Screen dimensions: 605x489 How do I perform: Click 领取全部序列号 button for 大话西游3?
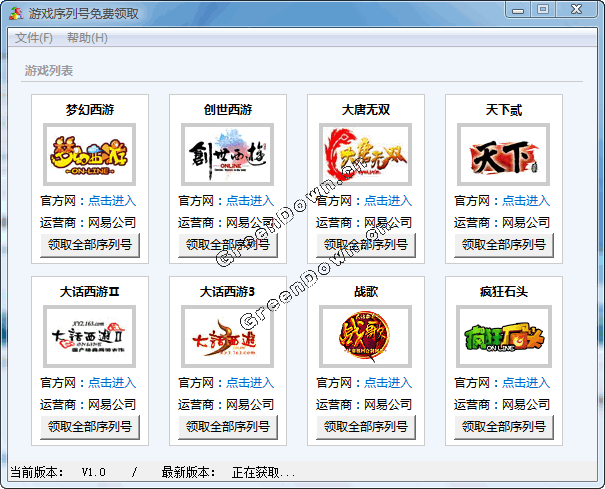[228, 427]
